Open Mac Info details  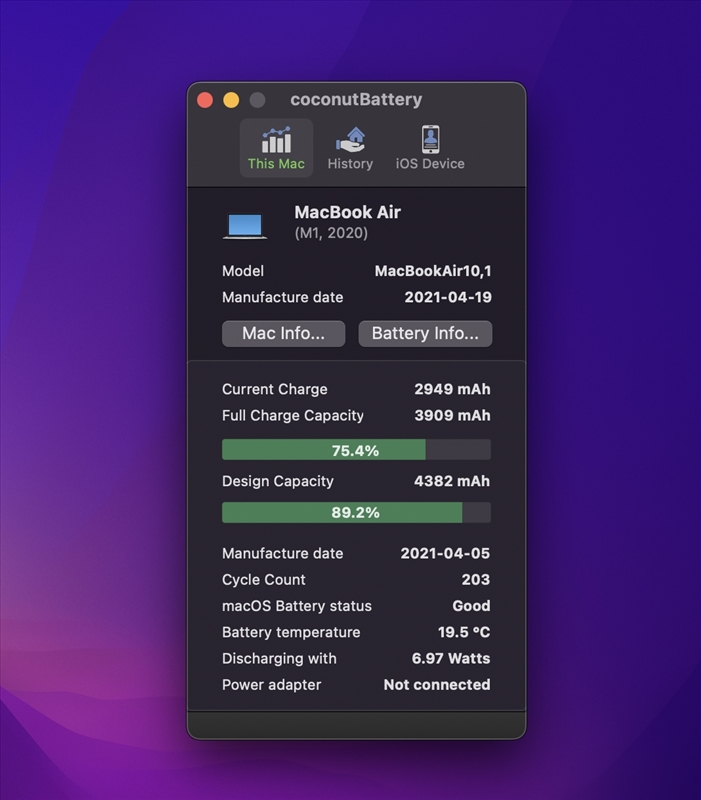pos(284,334)
